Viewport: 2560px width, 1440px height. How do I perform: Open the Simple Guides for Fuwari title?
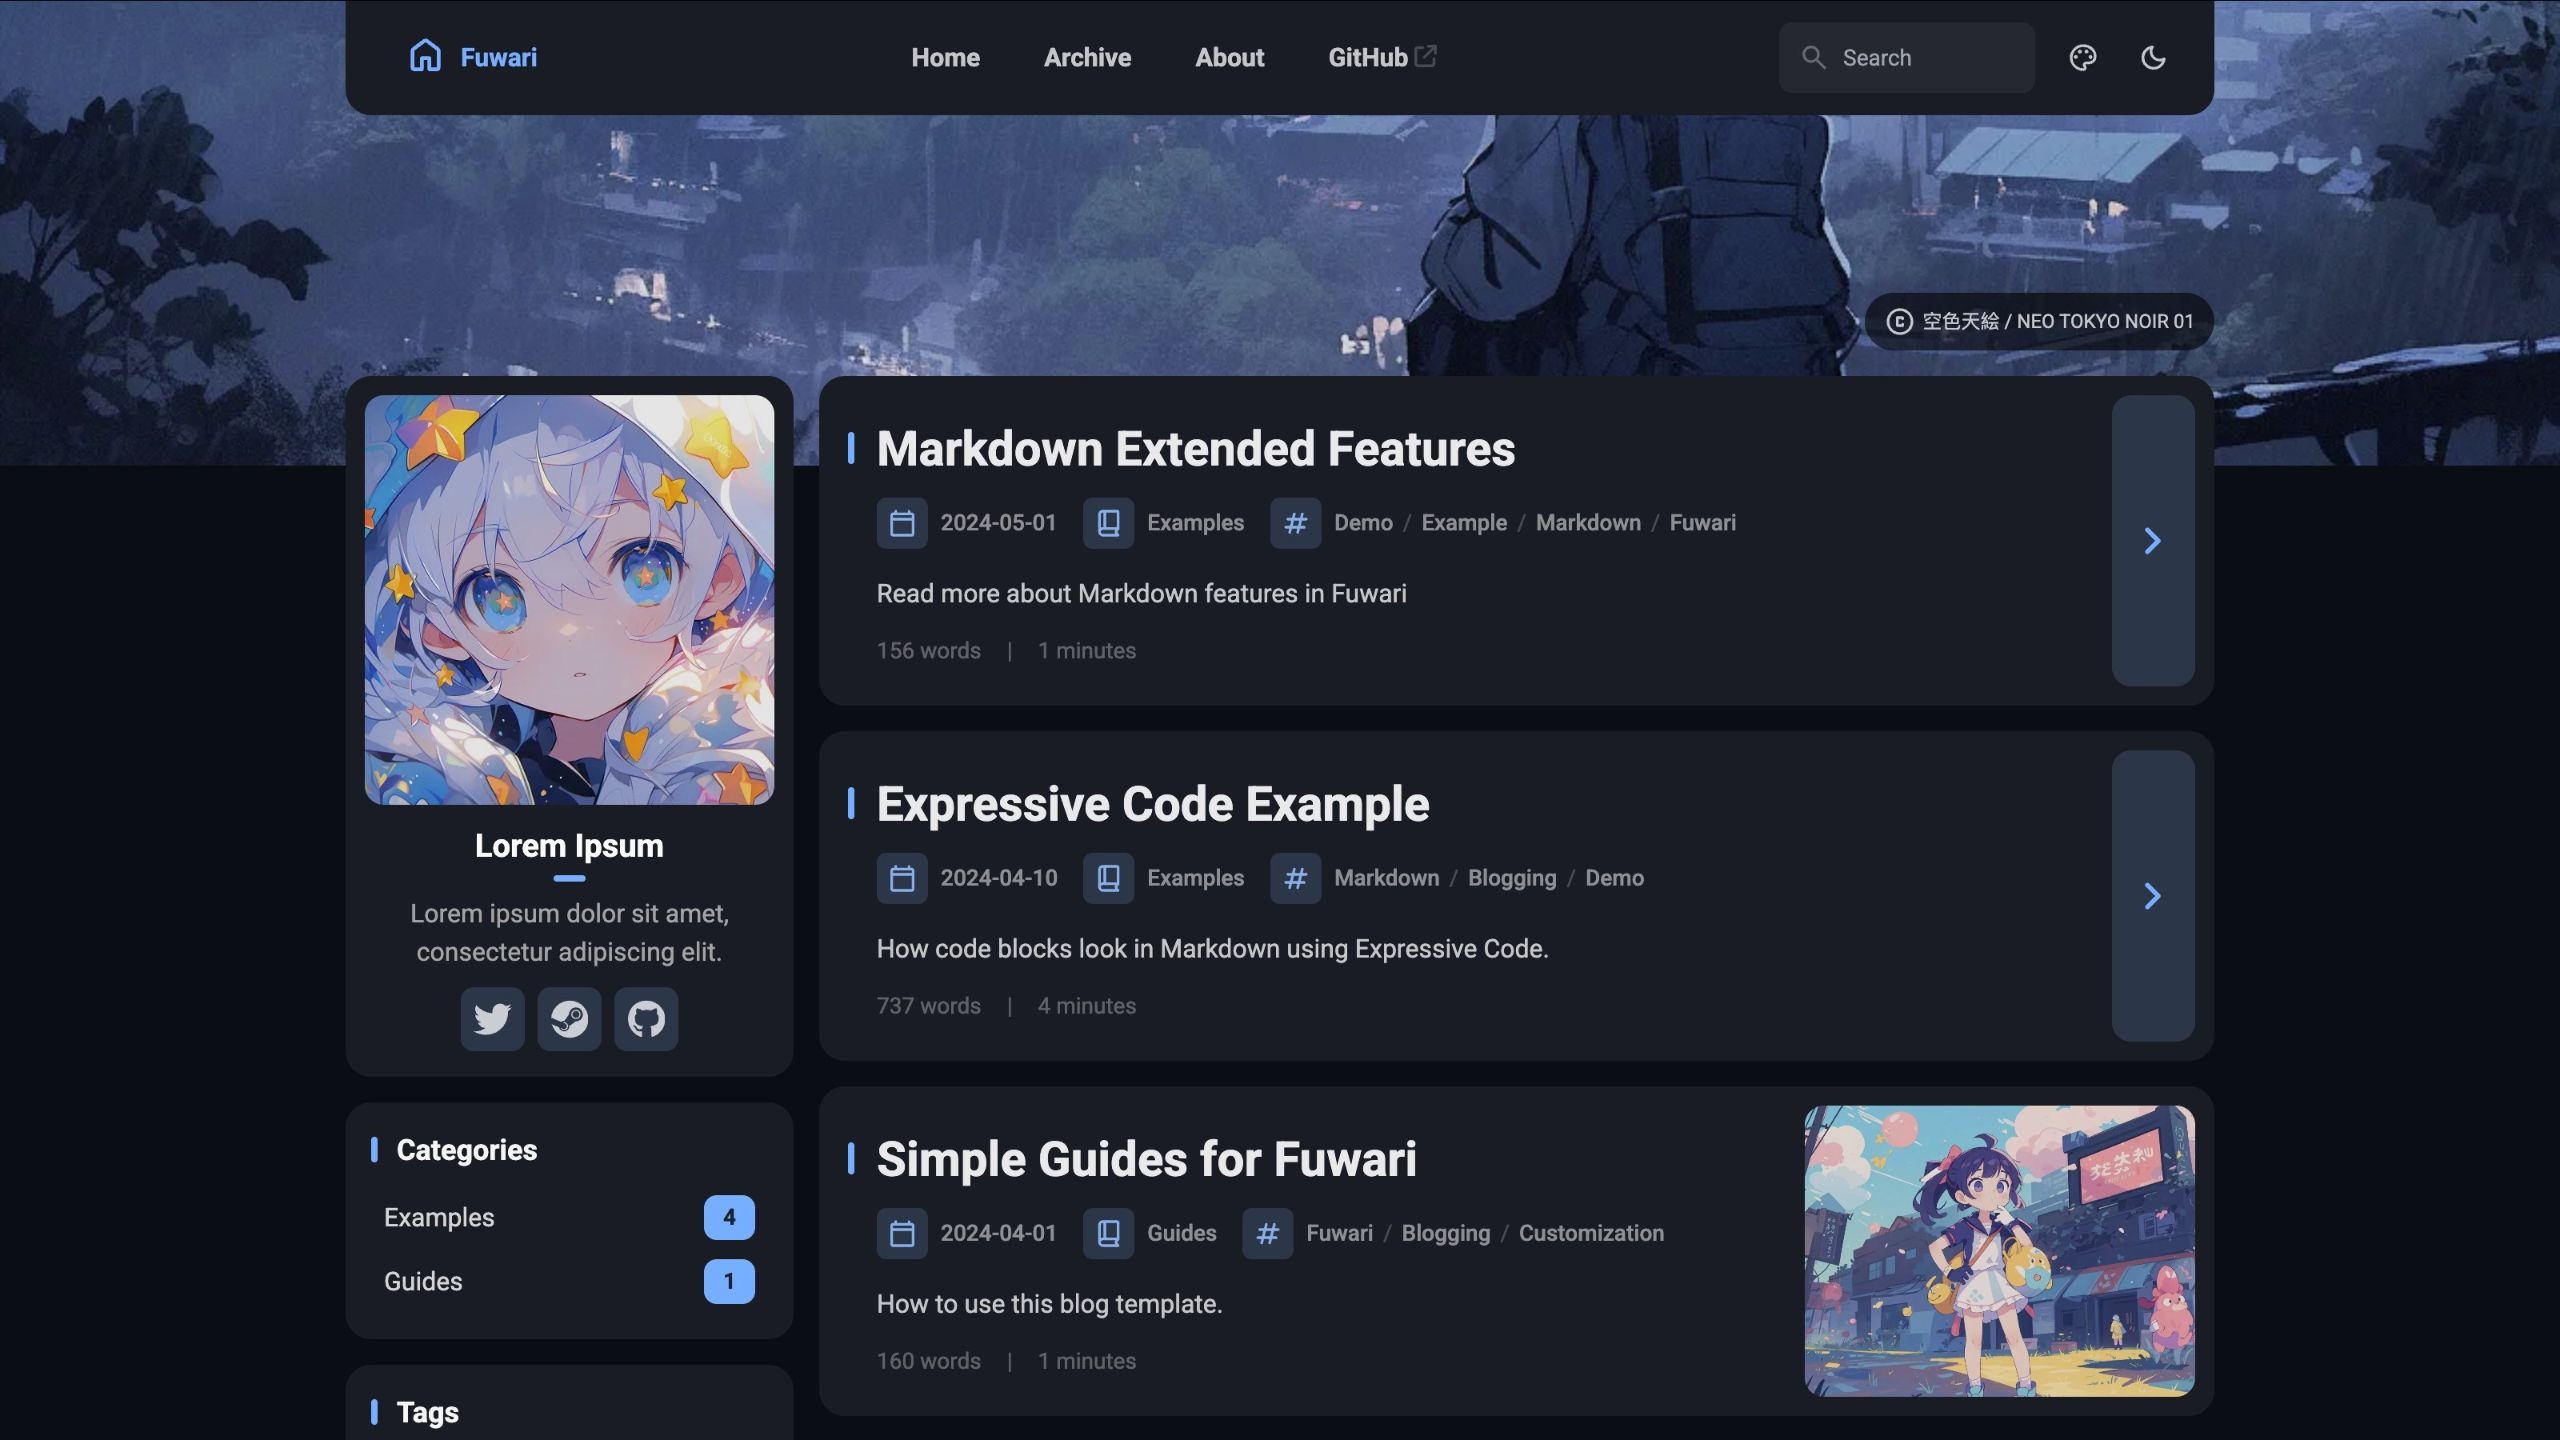(x=1146, y=1160)
